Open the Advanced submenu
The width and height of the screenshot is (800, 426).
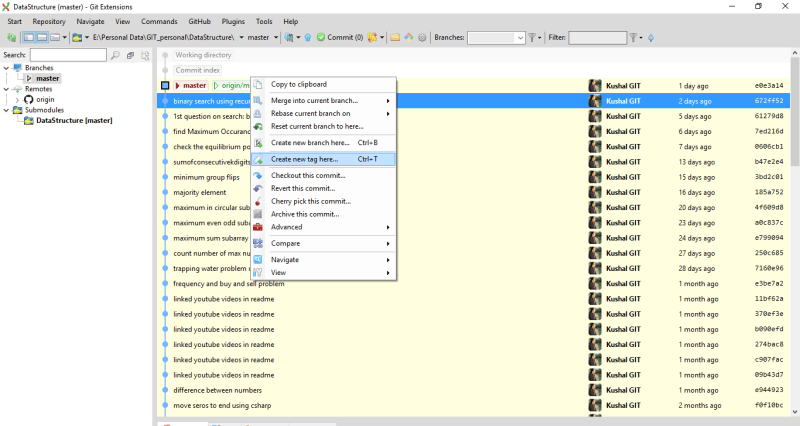click(x=323, y=227)
